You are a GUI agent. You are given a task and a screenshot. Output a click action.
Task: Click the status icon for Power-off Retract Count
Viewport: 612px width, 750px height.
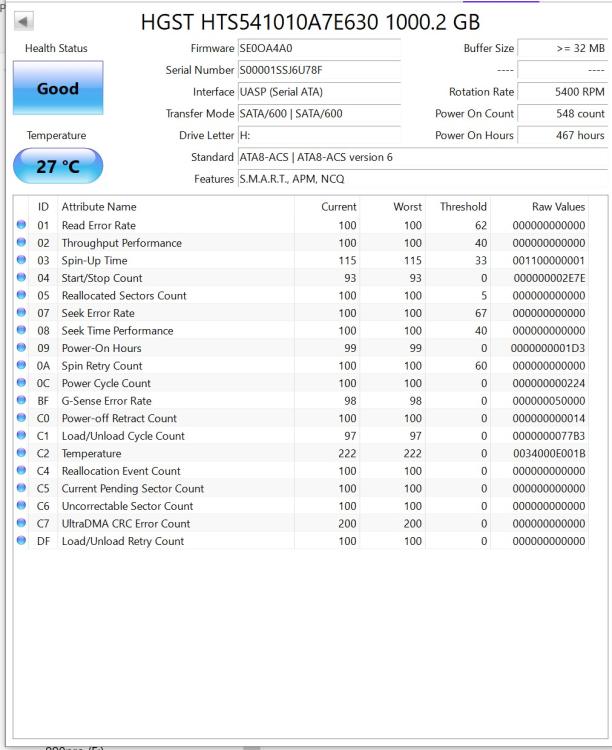point(21,418)
